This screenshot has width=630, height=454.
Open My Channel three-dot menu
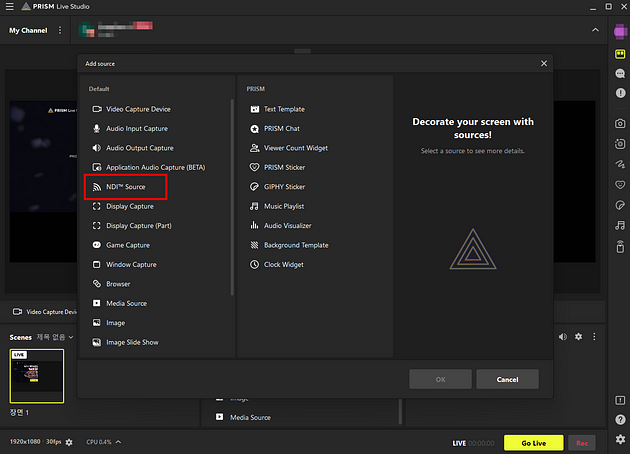59,30
